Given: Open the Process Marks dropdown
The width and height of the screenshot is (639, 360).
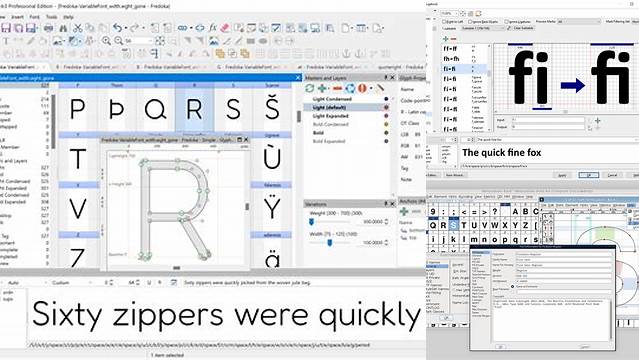Looking at the screenshot, I should (x=579, y=21).
